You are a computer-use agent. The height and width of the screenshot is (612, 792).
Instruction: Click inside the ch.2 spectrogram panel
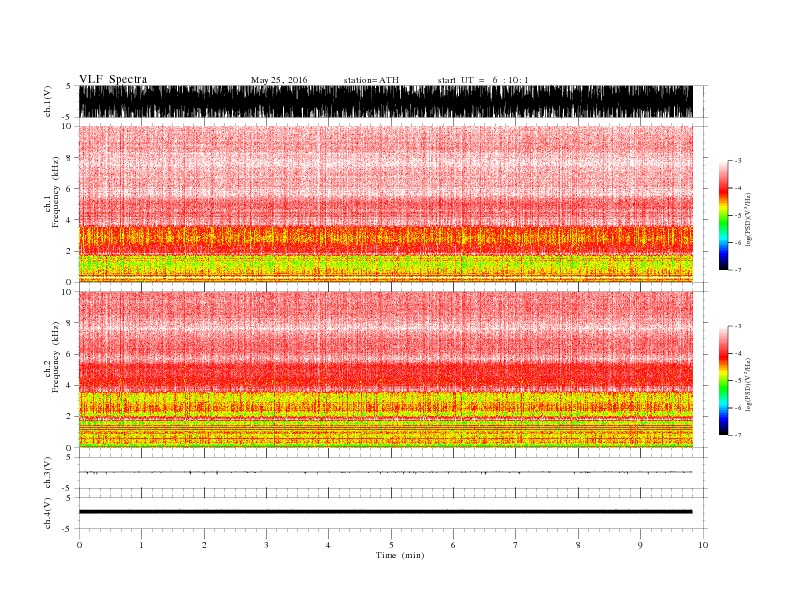click(x=386, y=369)
